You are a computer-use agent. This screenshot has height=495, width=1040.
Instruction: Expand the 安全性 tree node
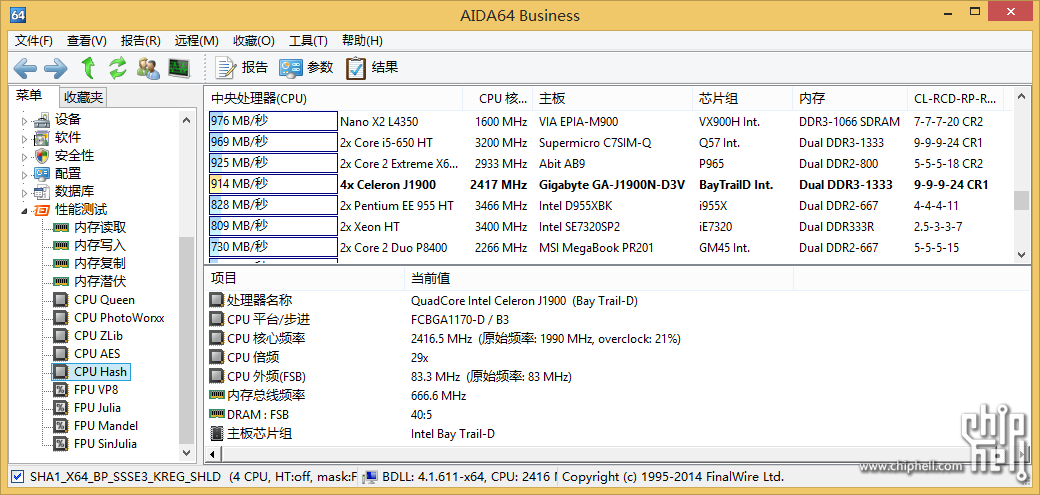[25, 157]
